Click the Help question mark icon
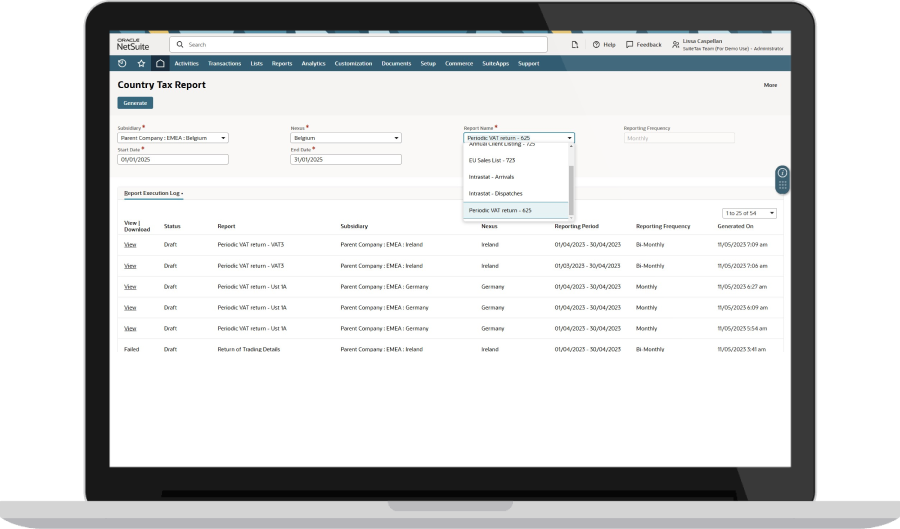 pyautogui.click(x=596, y=45)
